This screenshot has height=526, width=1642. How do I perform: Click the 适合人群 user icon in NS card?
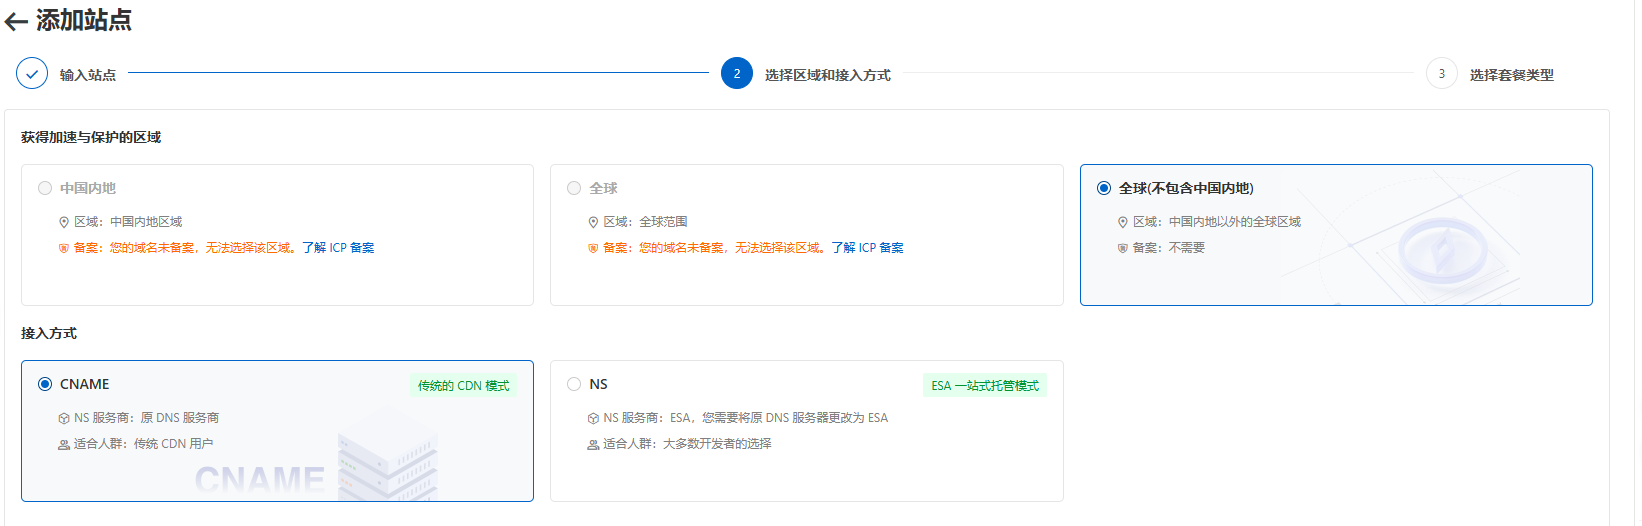[x=593, y=445]
